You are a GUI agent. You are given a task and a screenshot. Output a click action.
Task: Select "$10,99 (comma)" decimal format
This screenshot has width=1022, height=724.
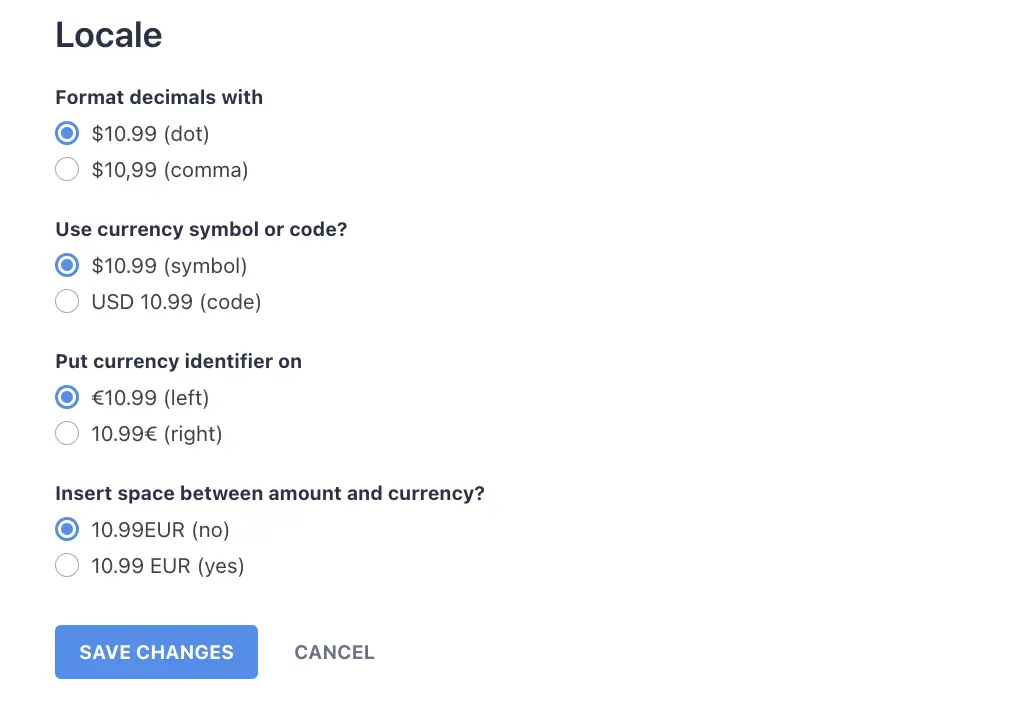pyautogui.click(x=66, y=169)
